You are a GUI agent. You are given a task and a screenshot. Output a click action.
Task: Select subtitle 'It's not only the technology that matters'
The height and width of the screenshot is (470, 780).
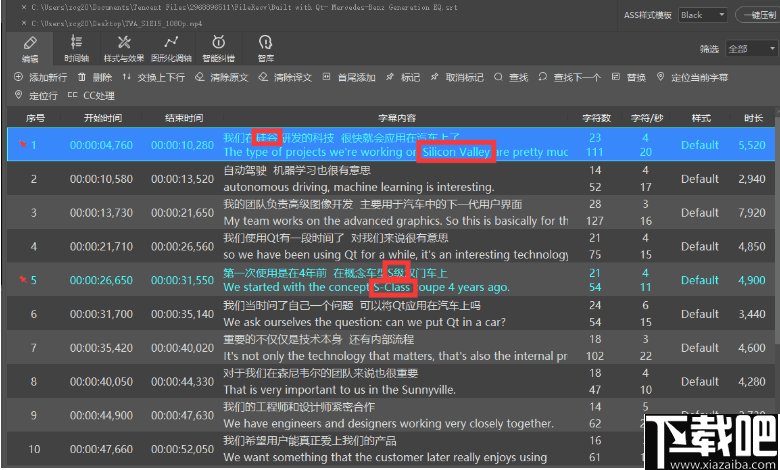[x=395, y=356]
